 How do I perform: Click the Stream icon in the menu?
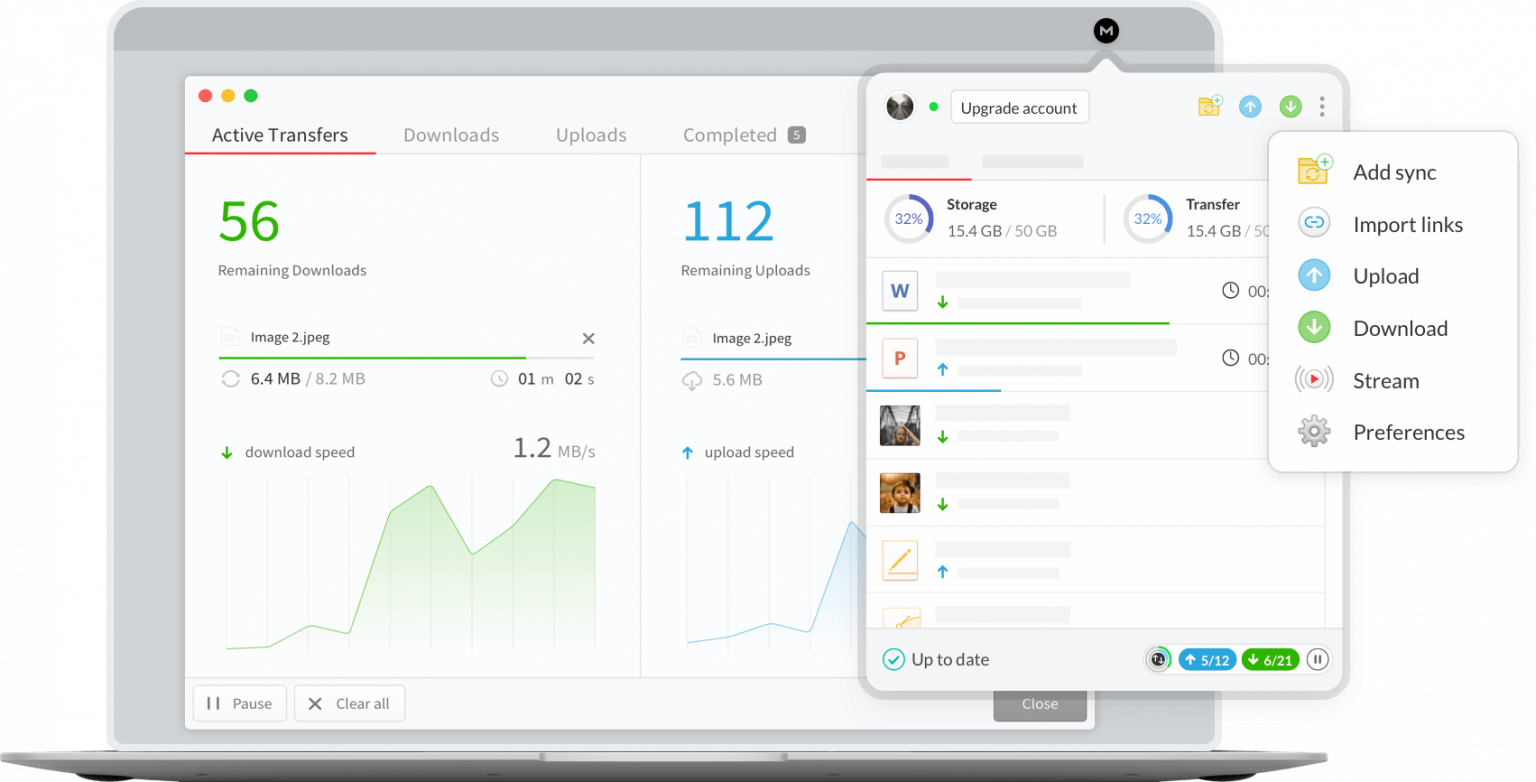click(1313, 379)
